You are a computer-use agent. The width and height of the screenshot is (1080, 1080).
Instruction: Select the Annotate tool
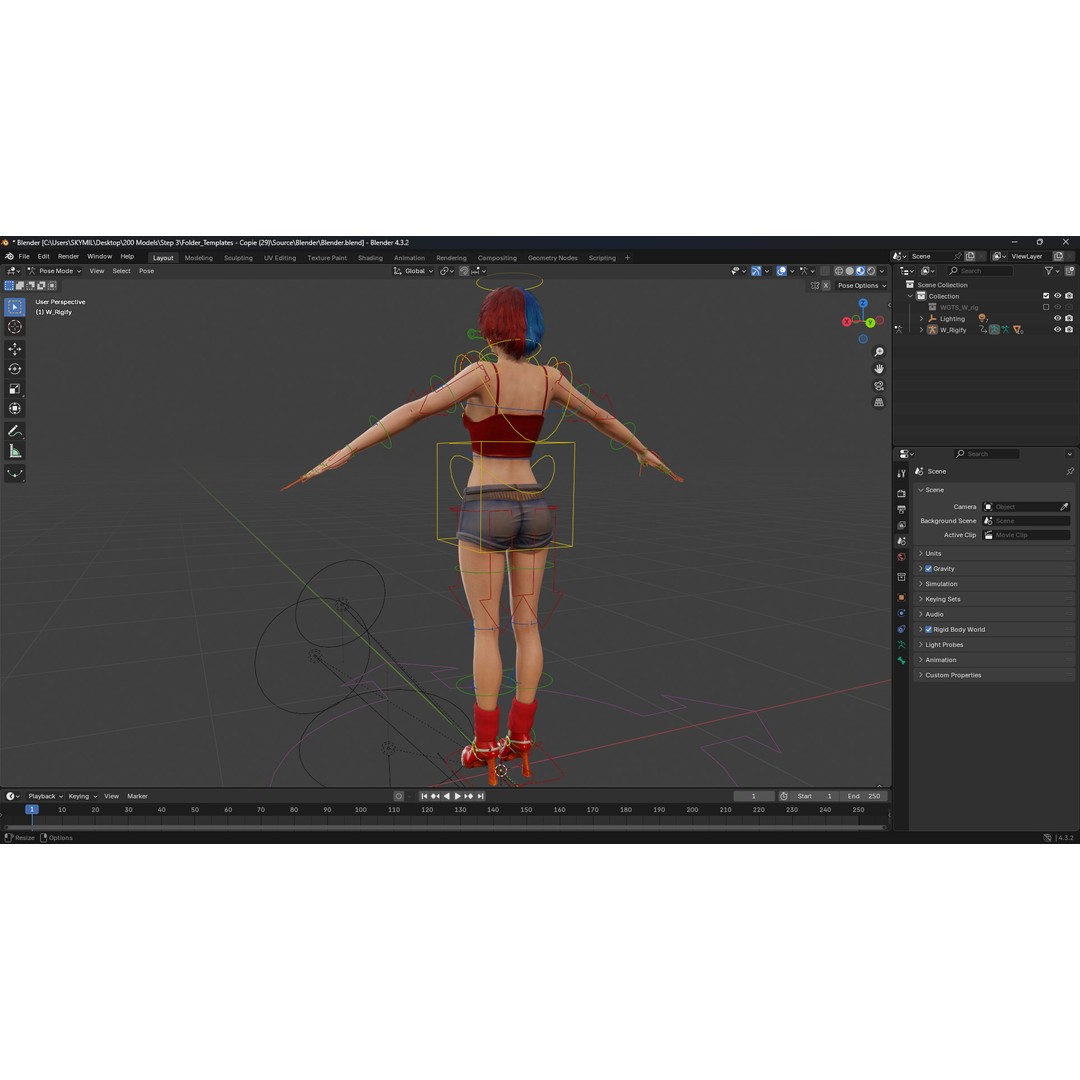(14, 431)
